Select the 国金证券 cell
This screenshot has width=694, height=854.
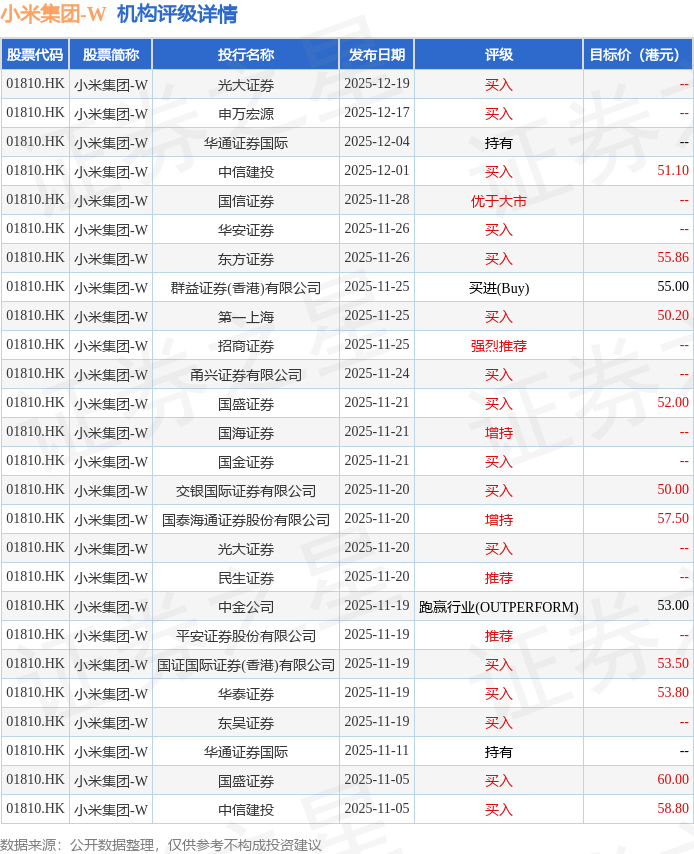click(246, 462)
